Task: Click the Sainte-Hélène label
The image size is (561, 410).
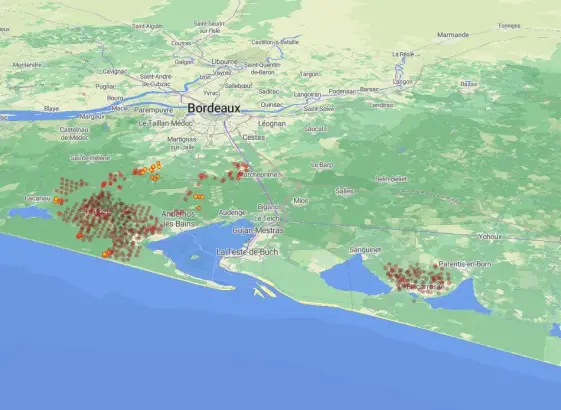Action: [90, 157]
